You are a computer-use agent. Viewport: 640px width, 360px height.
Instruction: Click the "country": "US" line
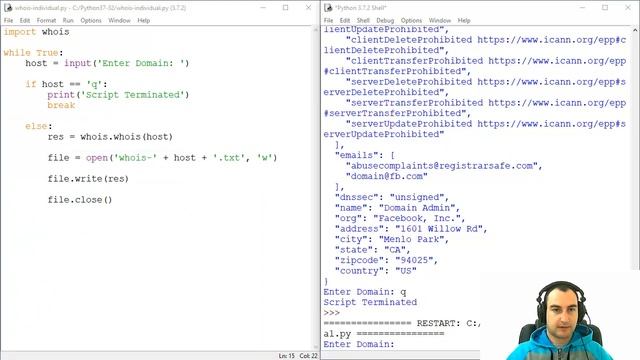[376, 271]
